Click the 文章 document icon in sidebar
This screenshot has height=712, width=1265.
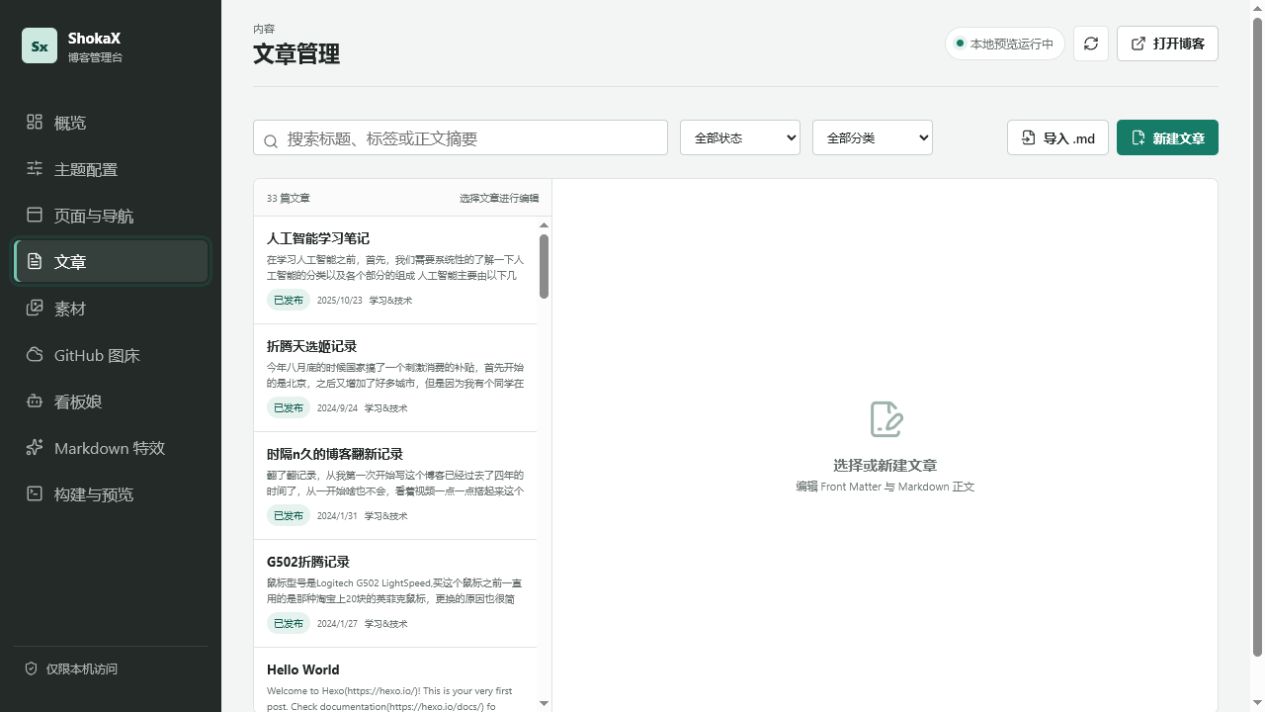pyautogui.click(x=35, y=262)
